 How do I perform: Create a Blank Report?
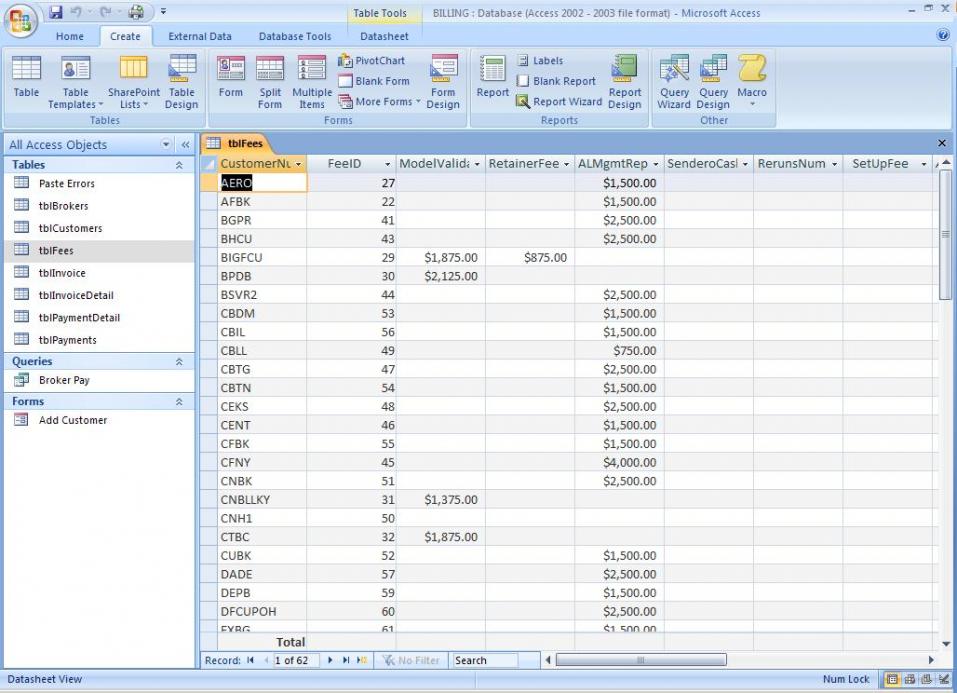point(555,81)
